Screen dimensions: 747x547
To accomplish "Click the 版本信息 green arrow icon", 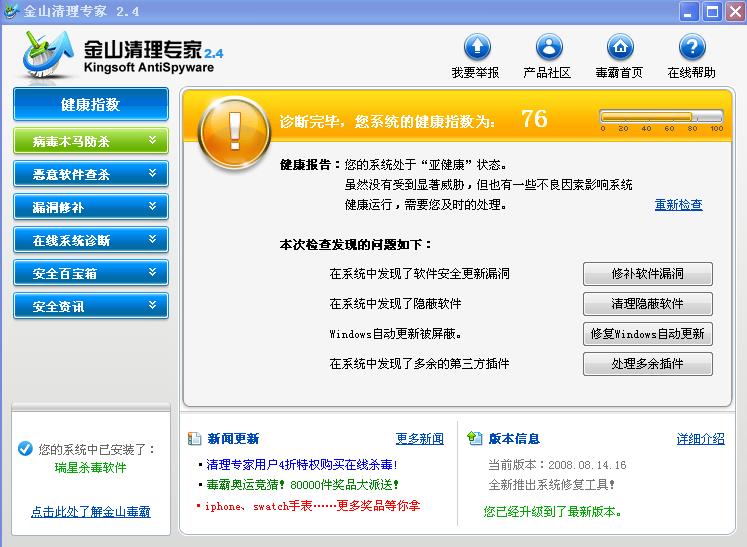I will (475, 438).
